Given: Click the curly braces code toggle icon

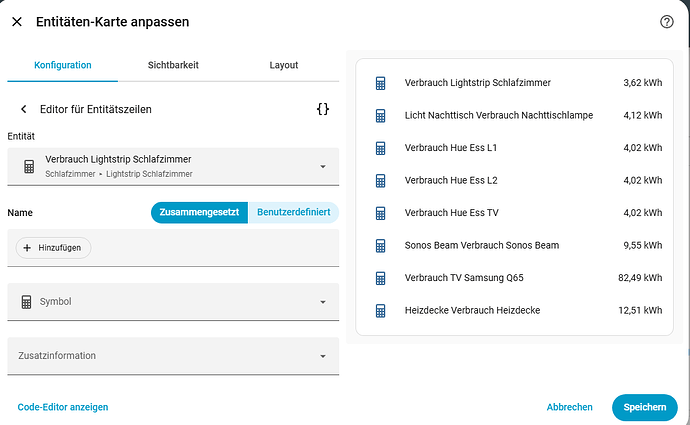Looking at the screenshot, I should tap(322, 109).
